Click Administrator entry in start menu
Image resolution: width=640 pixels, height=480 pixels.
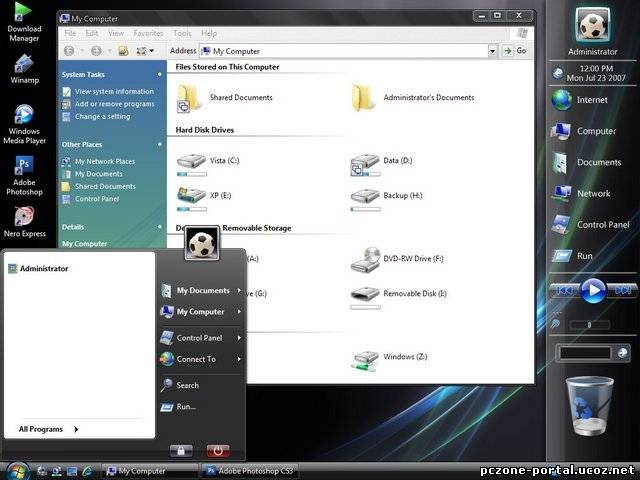click(39, 269)
